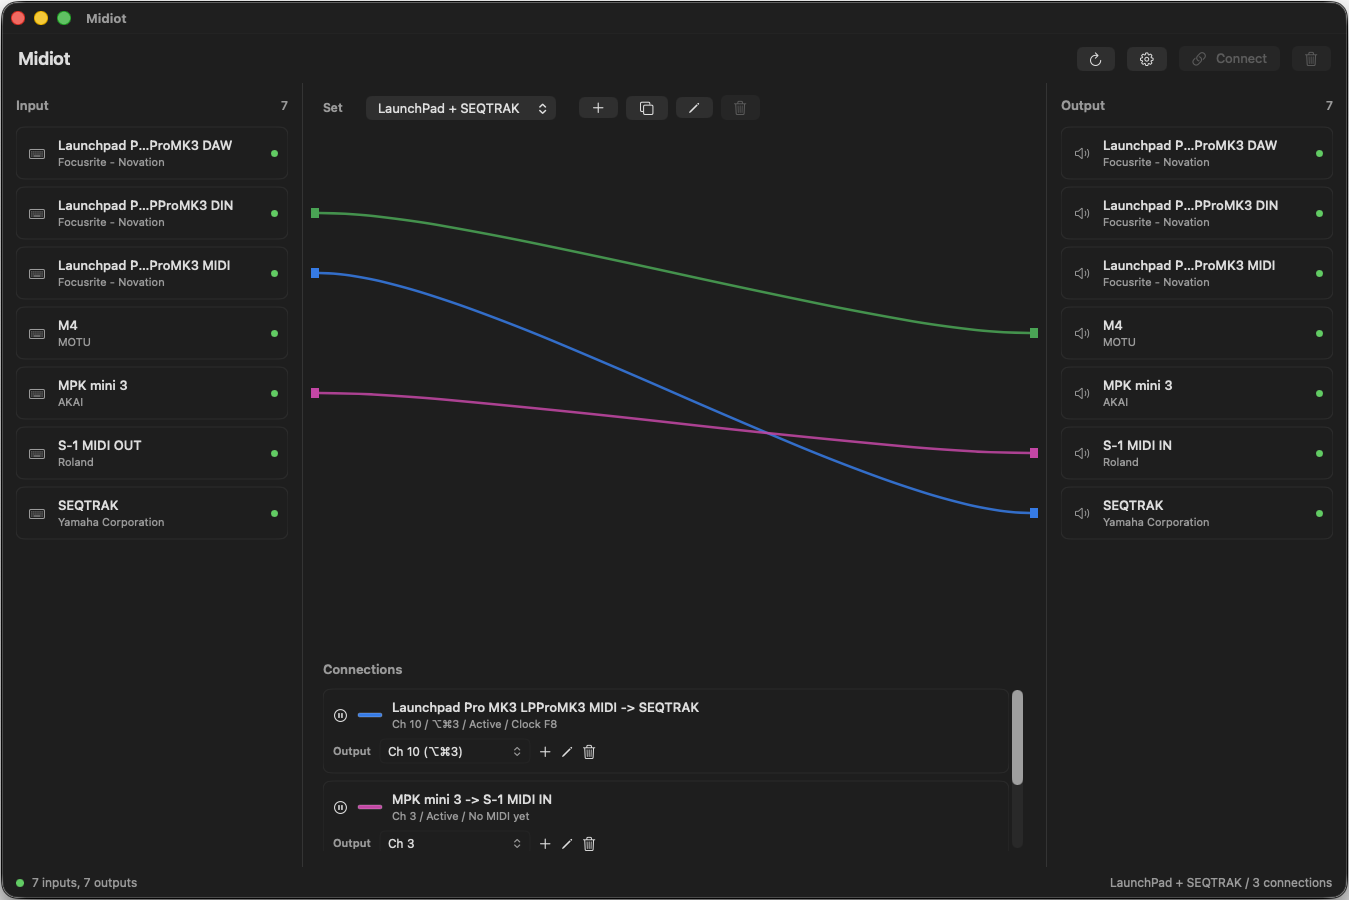Click 'LaunchPad + SEQTRAK / 3 connections' status text

click(x=1221, y=883)
